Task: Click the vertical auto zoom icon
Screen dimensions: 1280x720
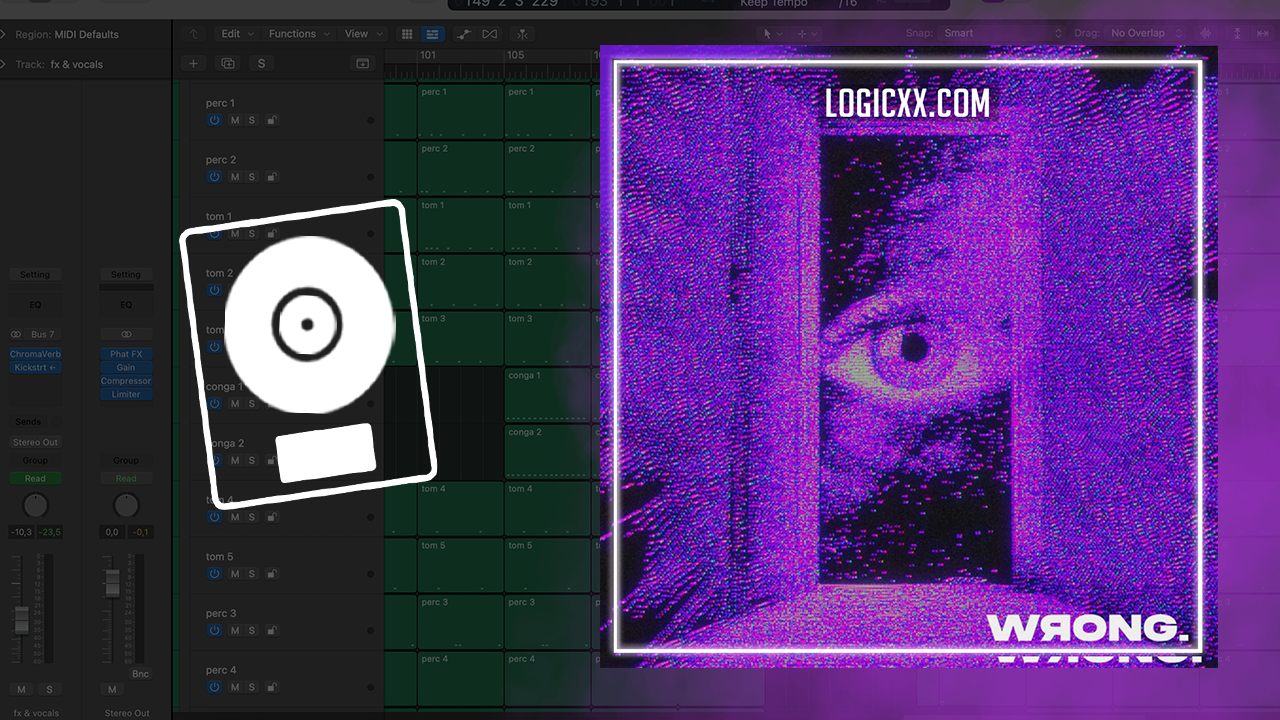Action: [1236, 34]
